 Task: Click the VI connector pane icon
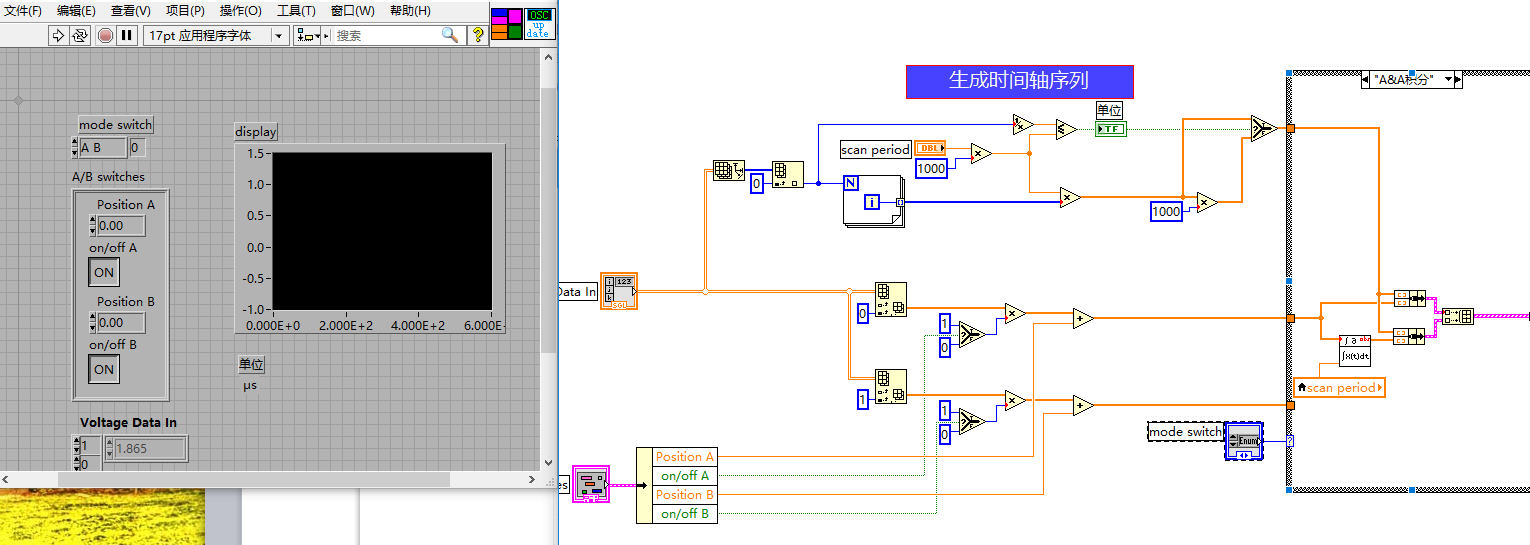pyautogui.click(x=507, y=23)
